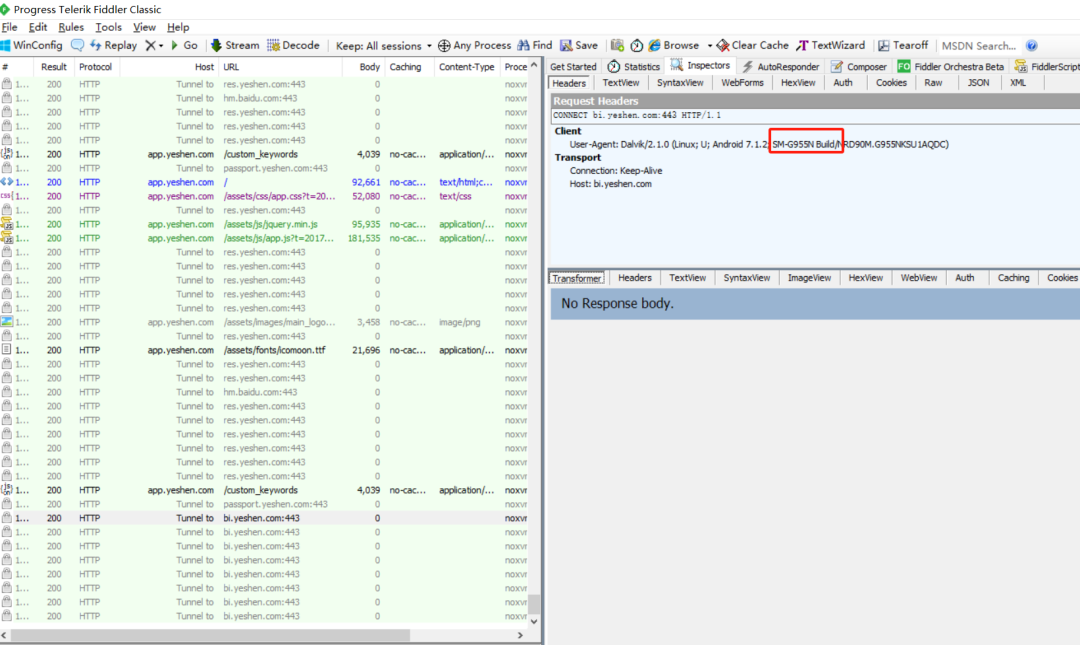This screenshot has height=645, width=1080.
Task: Select the /assets/js/jquery.min.js session
Action: 264,224
